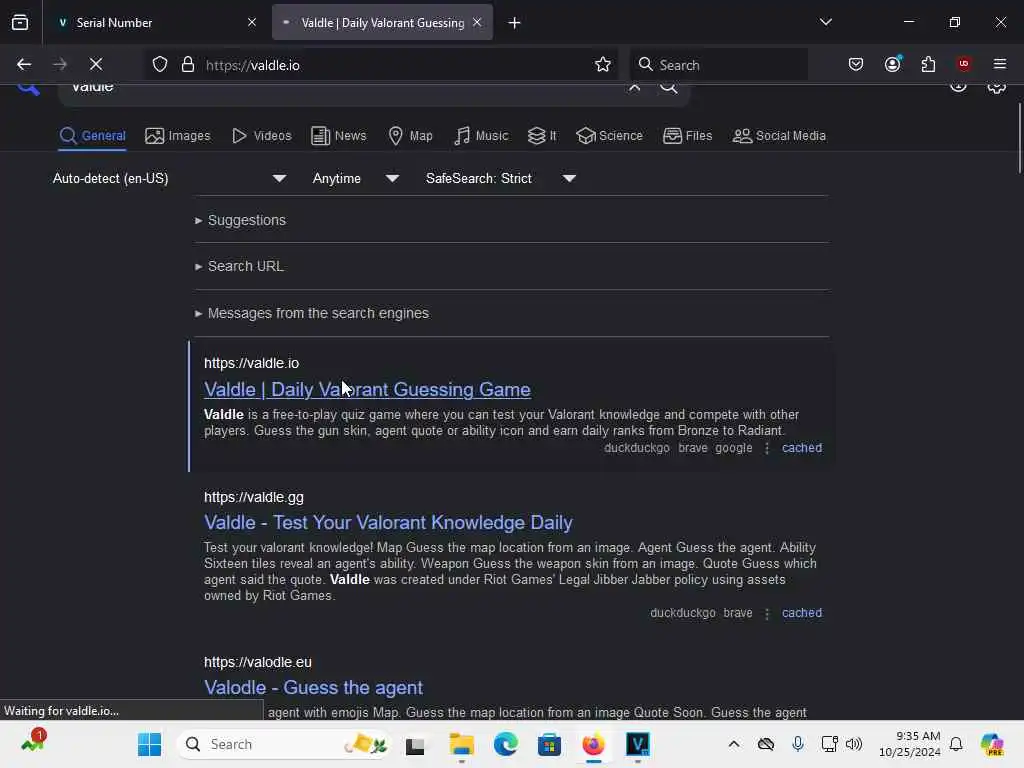Open the Valodle - Guess the agent result
1024x768 pixels.
313,688
